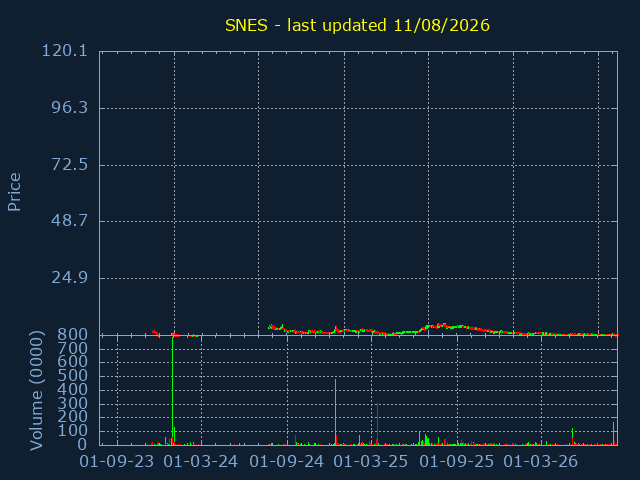Select the 01-09-23 date label

pyautogui.click(x=117, y=462)
